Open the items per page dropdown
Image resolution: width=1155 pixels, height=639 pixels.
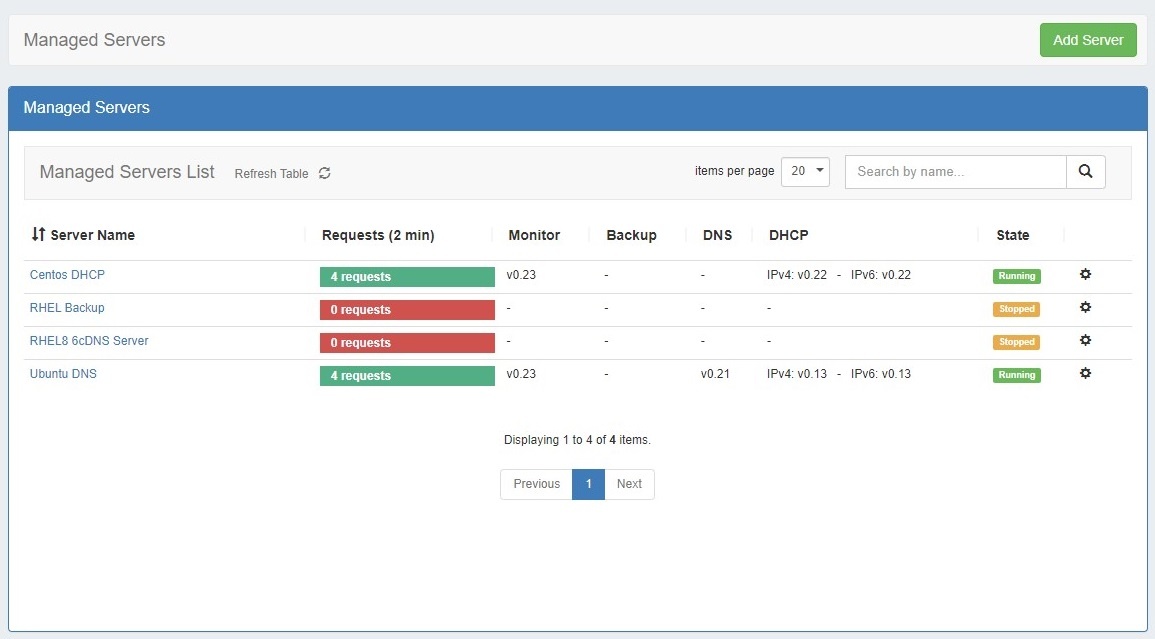point(805,171)
